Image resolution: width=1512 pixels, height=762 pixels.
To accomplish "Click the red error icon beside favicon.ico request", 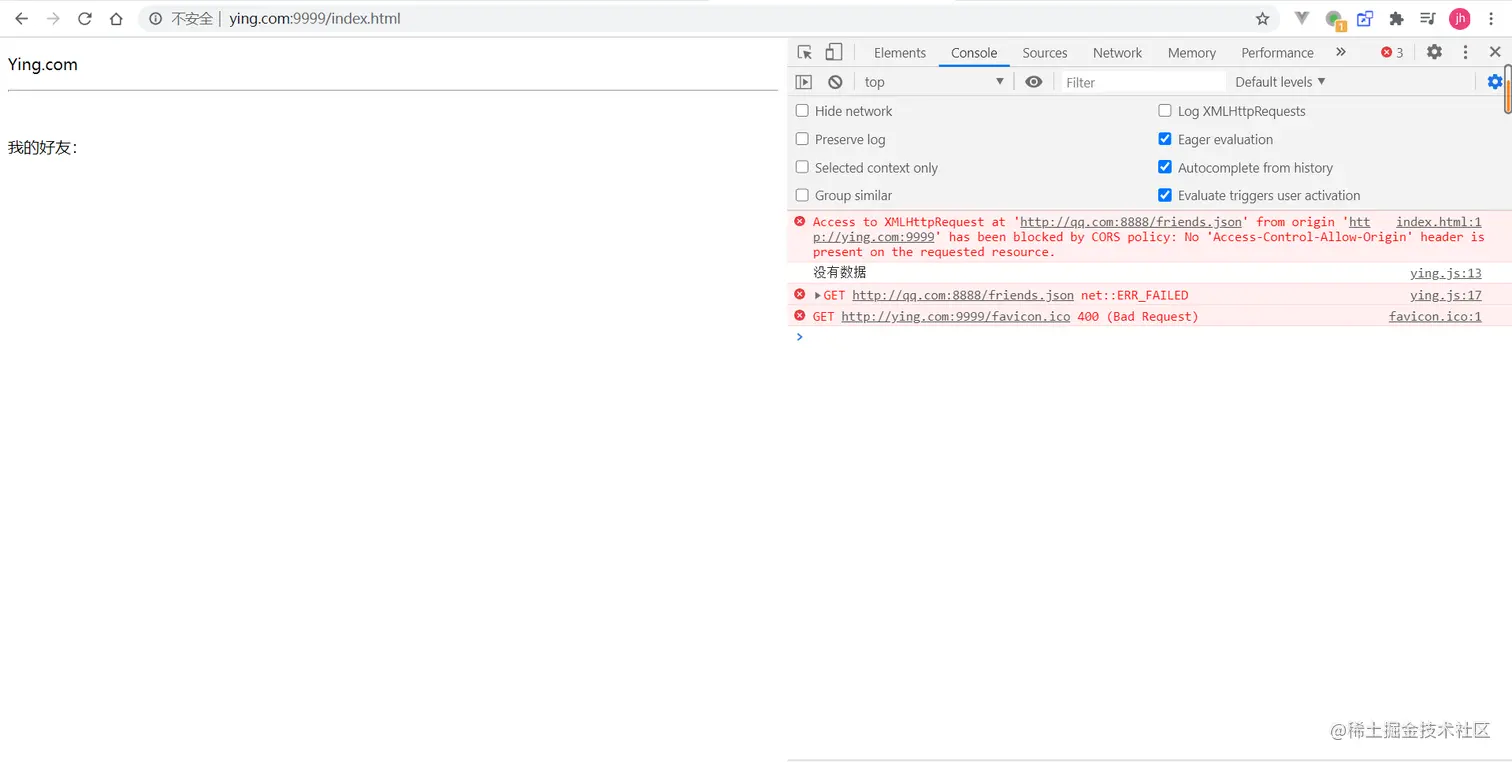I will point(799,316).
